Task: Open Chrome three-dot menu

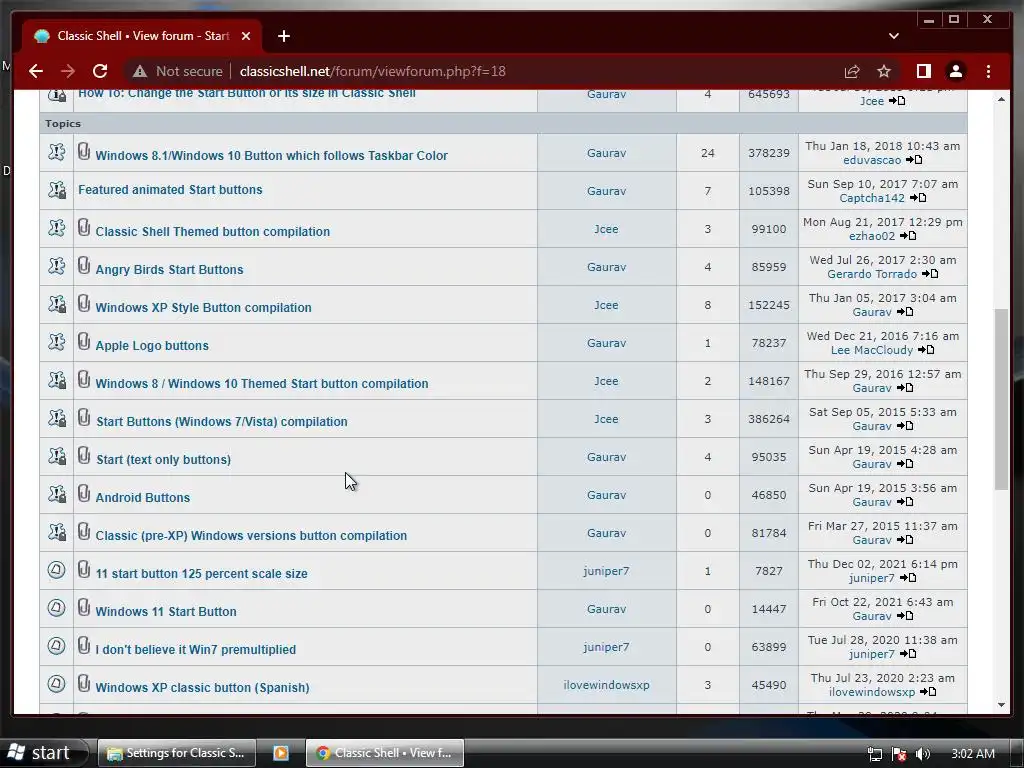Action: [988, 71]
